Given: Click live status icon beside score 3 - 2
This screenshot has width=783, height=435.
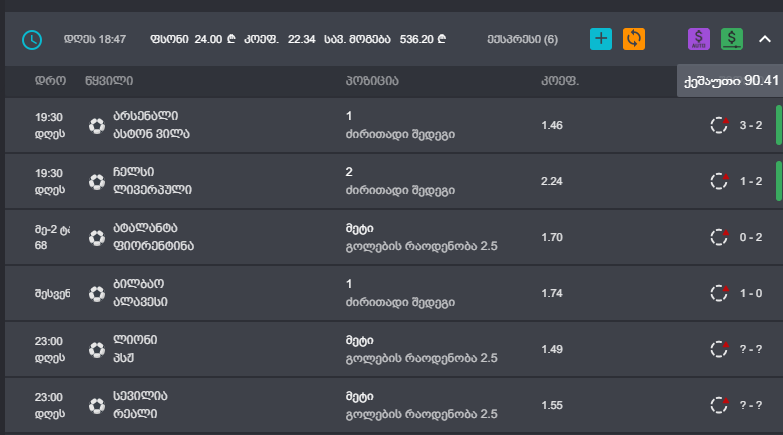Looking at the screenshot, I should (720, 125).
